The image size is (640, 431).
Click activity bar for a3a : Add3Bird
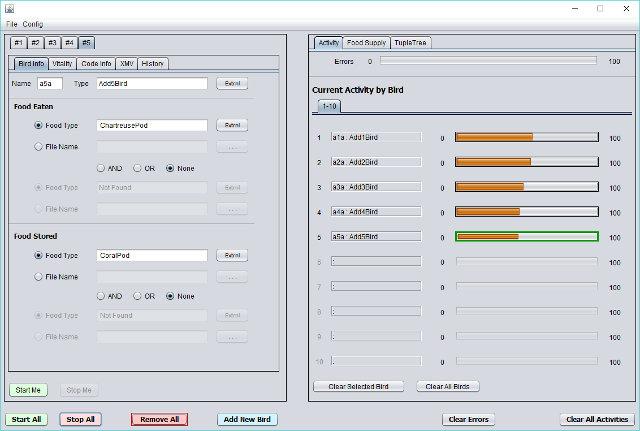tap(527, 187)
